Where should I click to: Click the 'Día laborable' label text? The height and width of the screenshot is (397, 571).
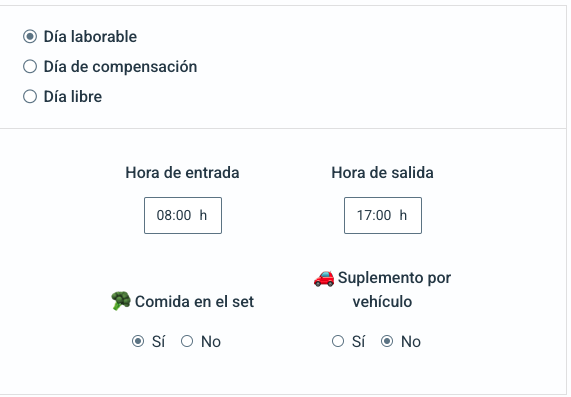(90, 37)
